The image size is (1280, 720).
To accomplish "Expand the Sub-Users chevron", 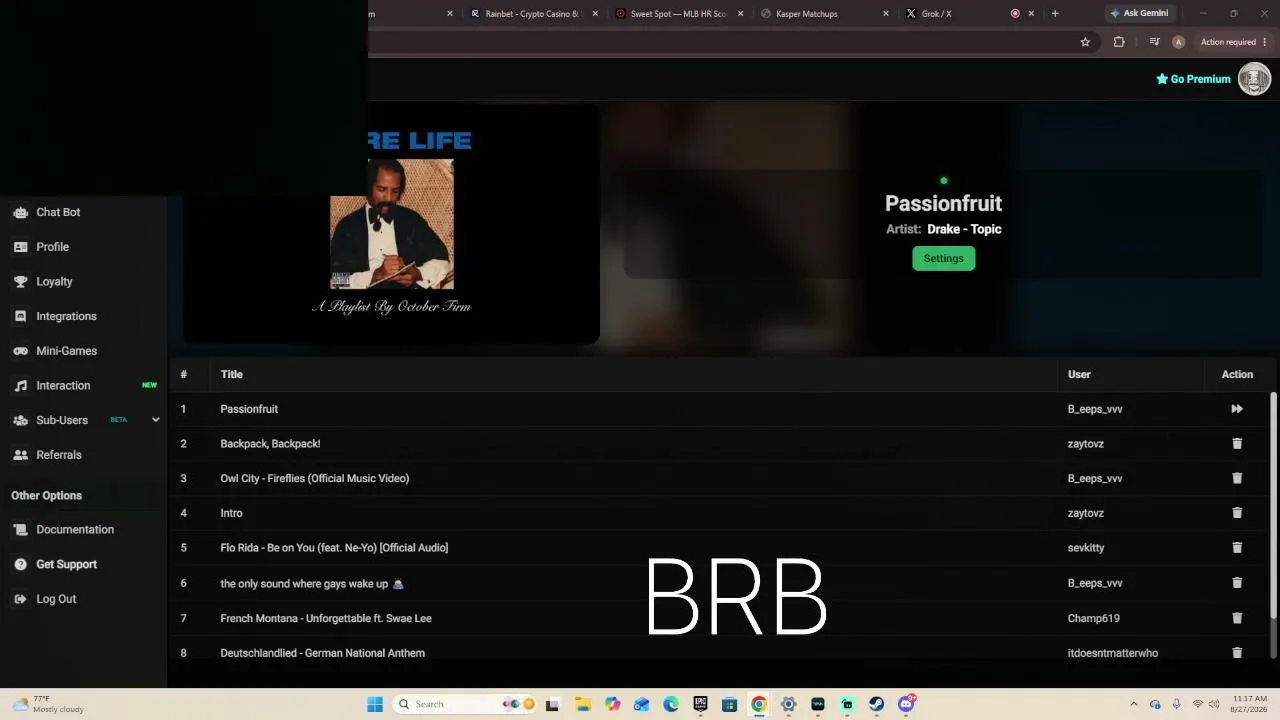I will [155, 420].
